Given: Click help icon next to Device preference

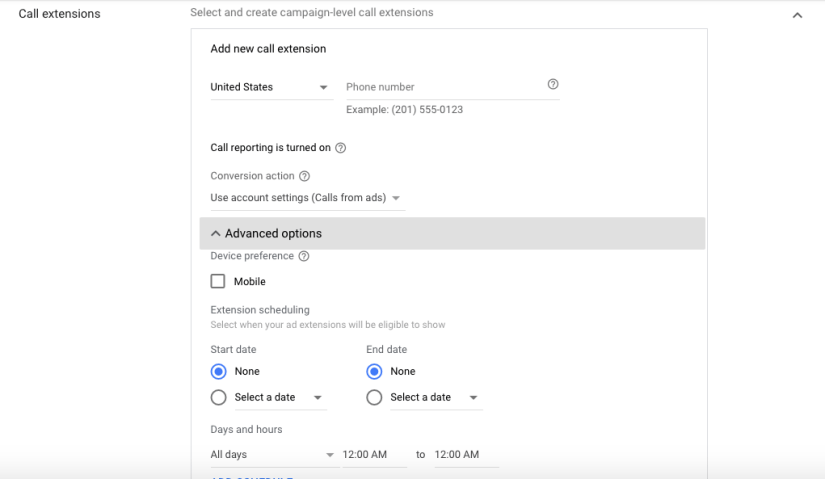Looking at the screenshot, I should (x=304, y=256).
